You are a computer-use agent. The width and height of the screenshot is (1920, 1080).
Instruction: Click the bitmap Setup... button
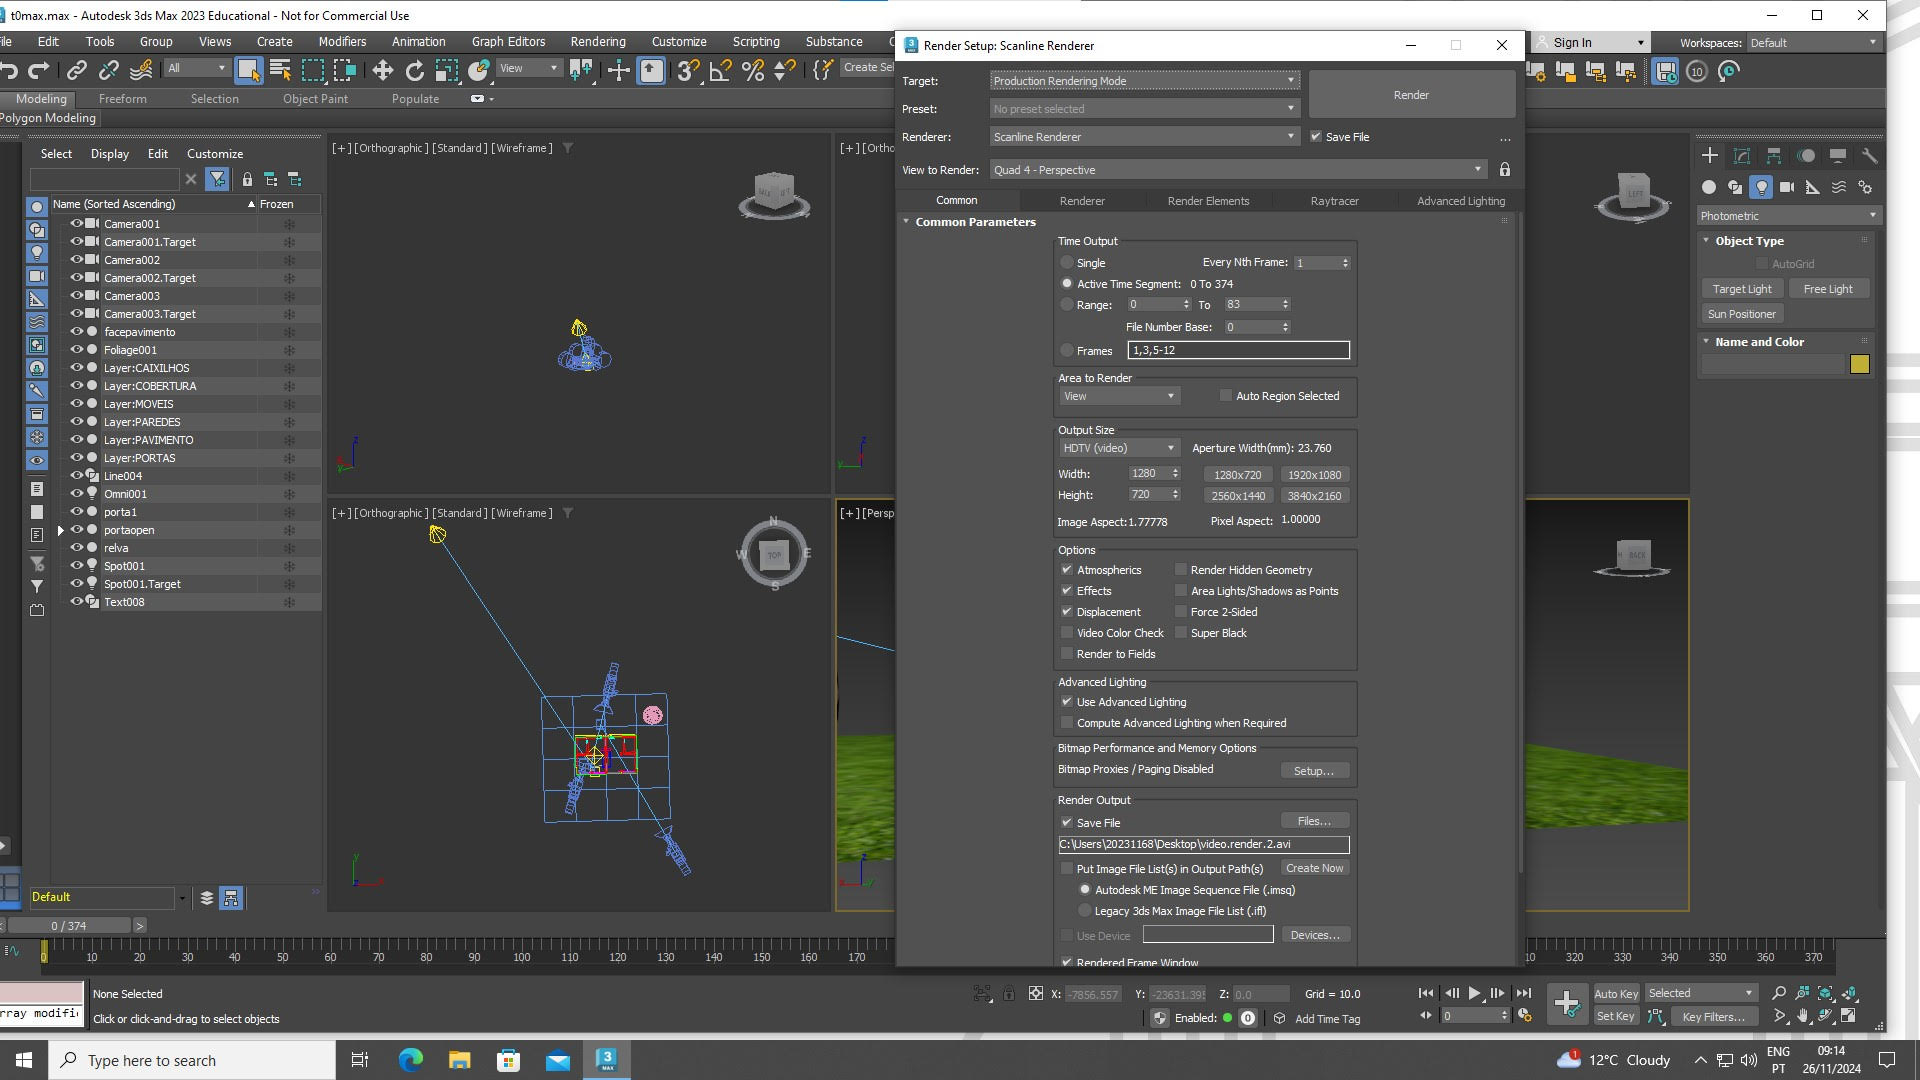point(1314,771)
